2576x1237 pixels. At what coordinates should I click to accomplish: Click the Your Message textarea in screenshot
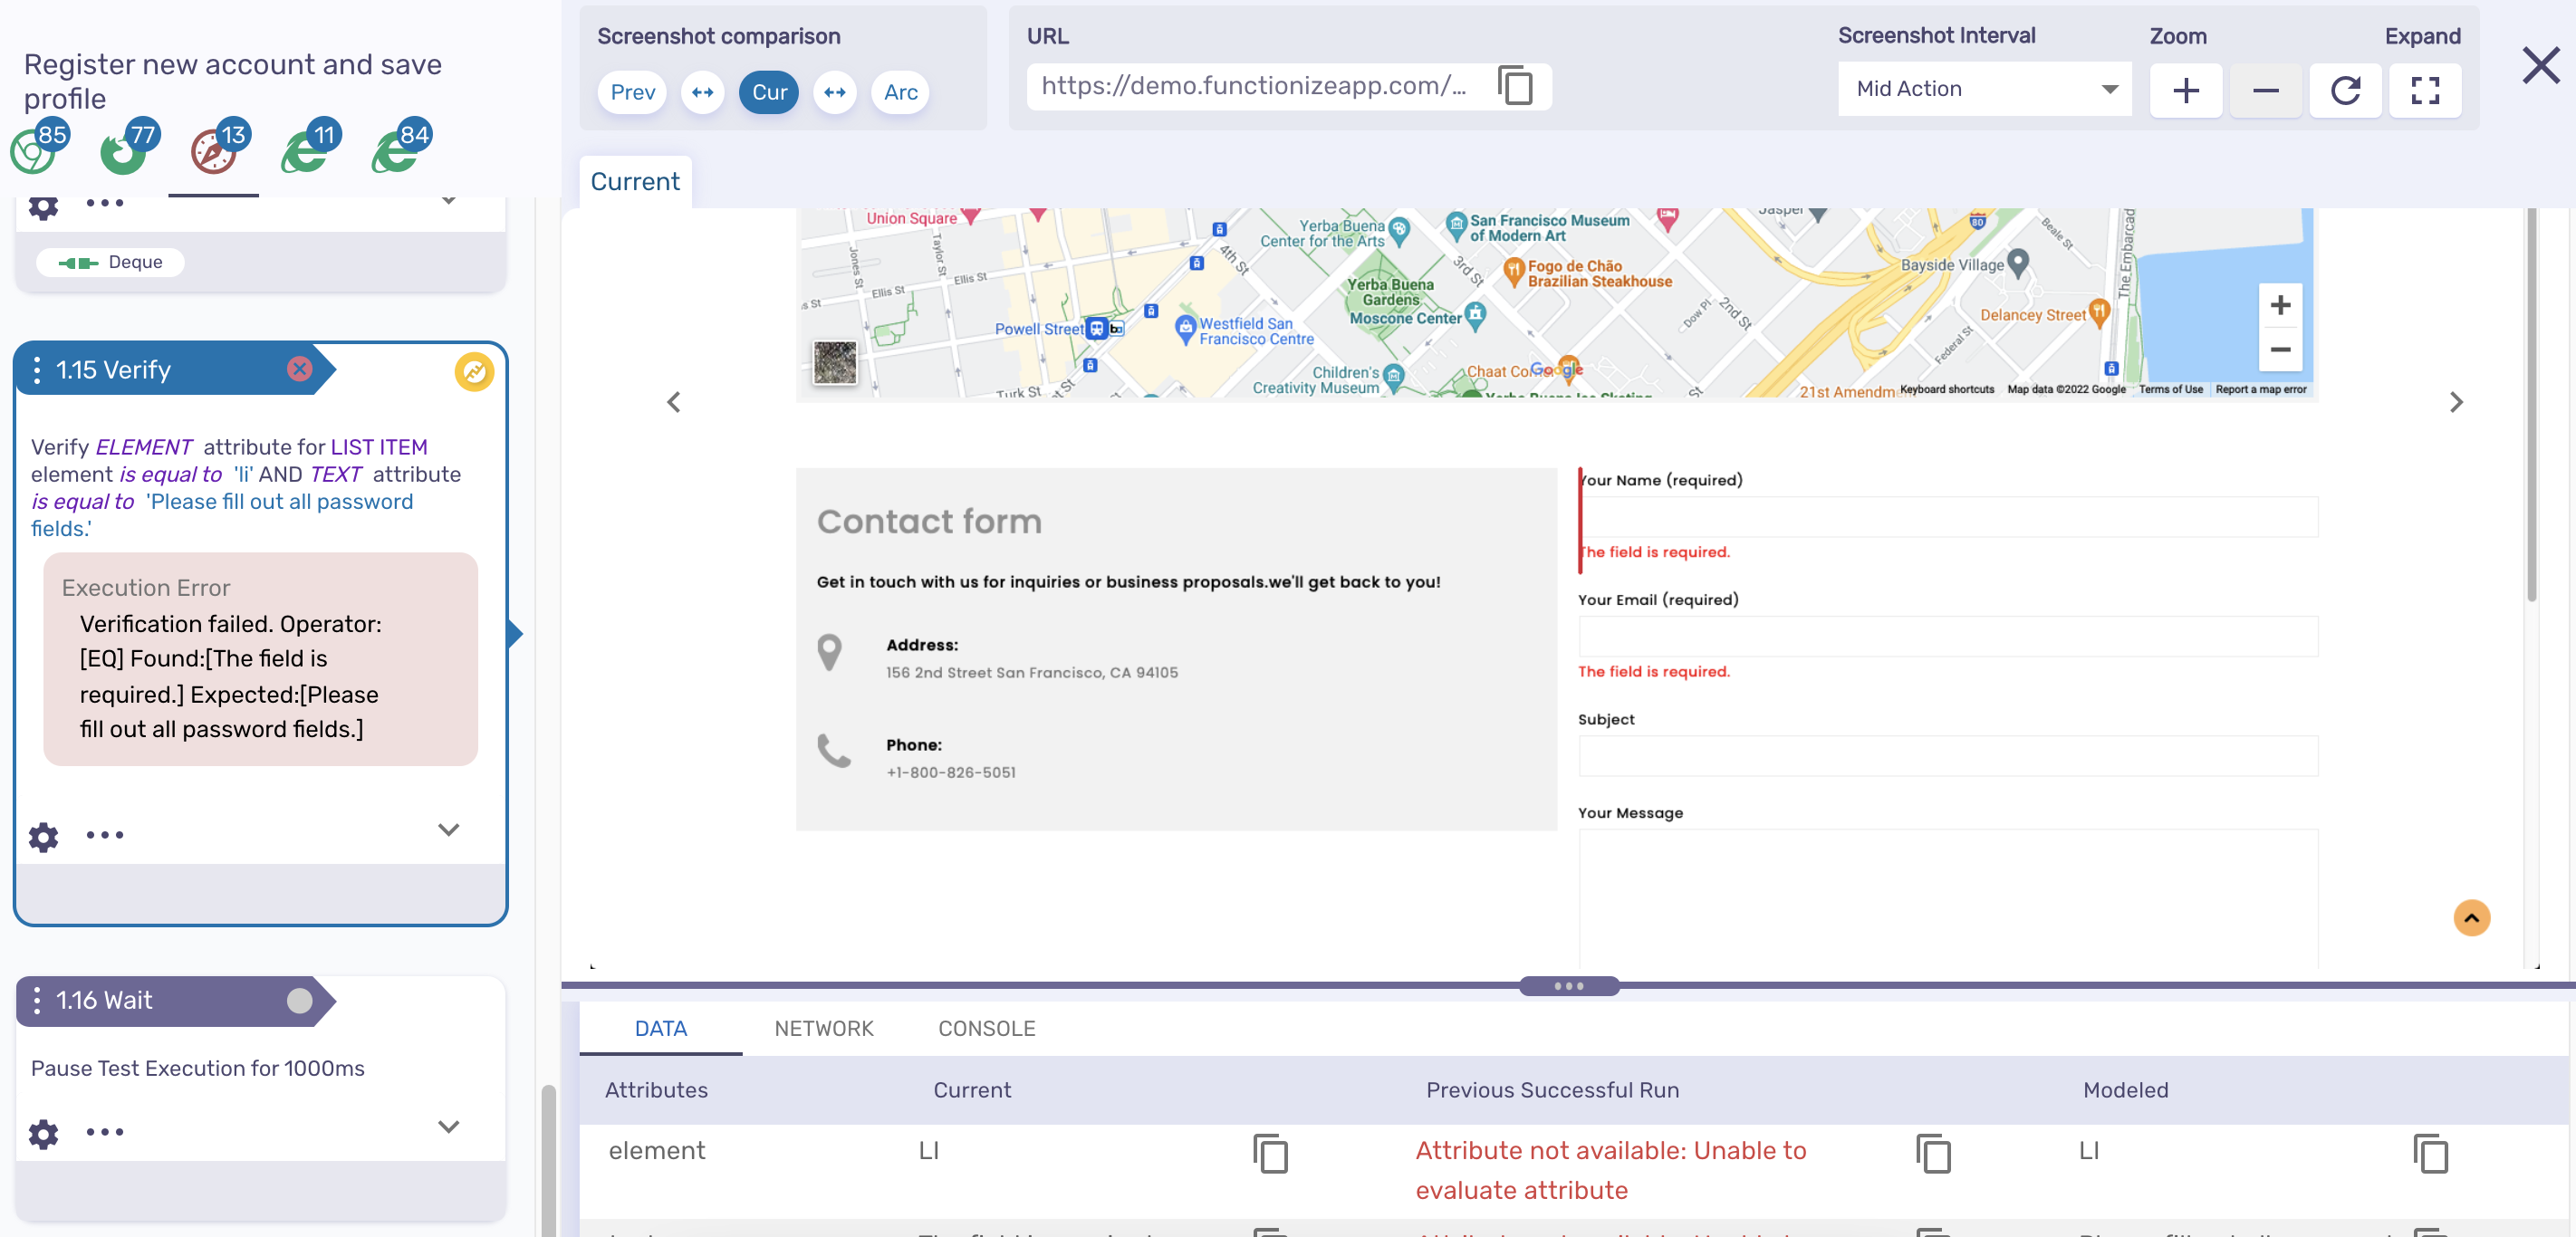pyautogui.click(x=1947, y=897)
